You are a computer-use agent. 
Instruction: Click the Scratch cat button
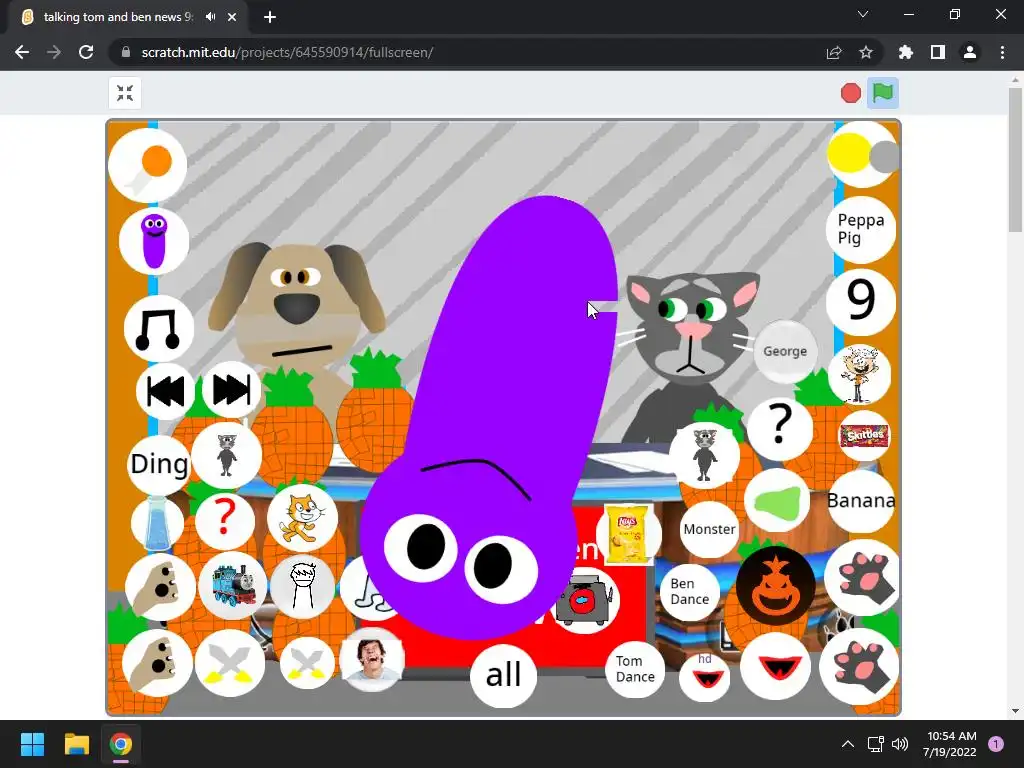pos(302,518)
